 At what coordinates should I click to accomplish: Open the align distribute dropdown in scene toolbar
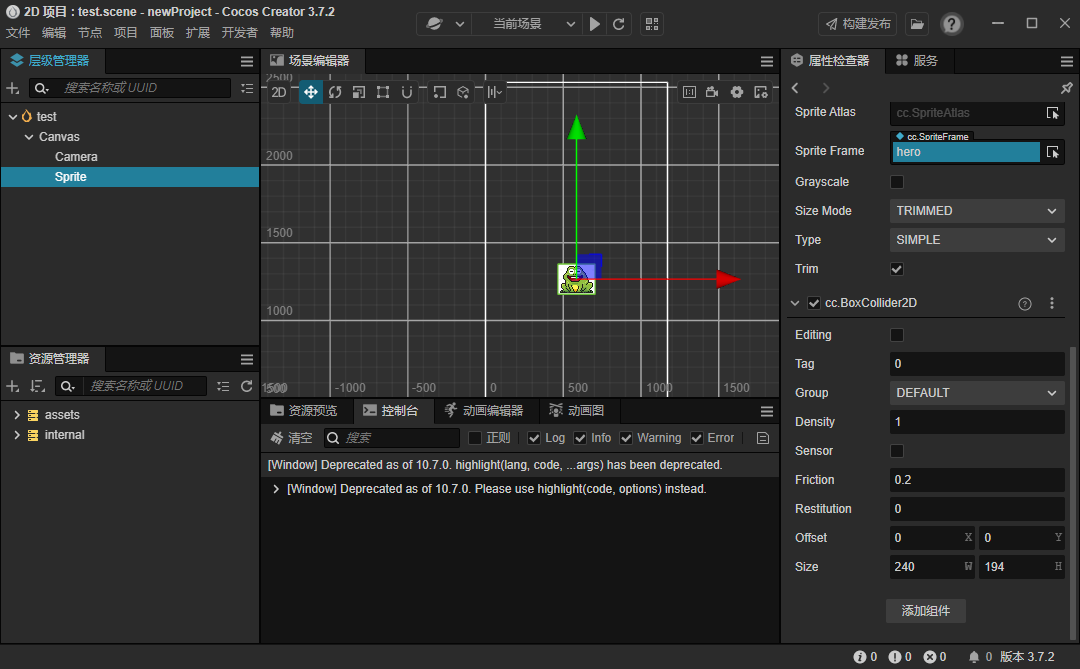[494, 92]
